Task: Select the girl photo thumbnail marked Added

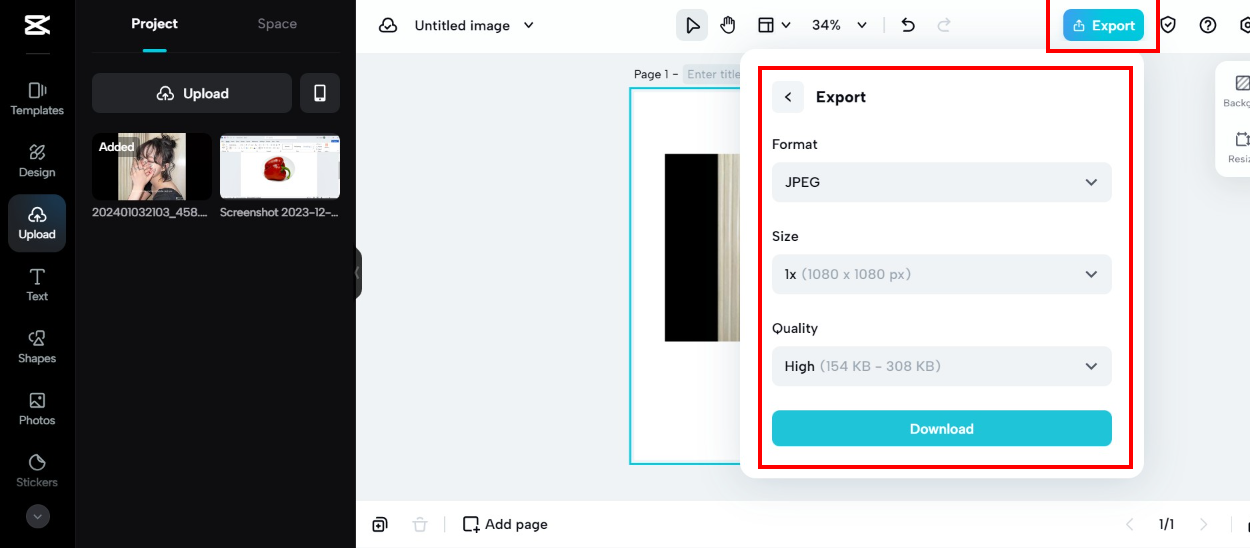Action: pos(152,166)
